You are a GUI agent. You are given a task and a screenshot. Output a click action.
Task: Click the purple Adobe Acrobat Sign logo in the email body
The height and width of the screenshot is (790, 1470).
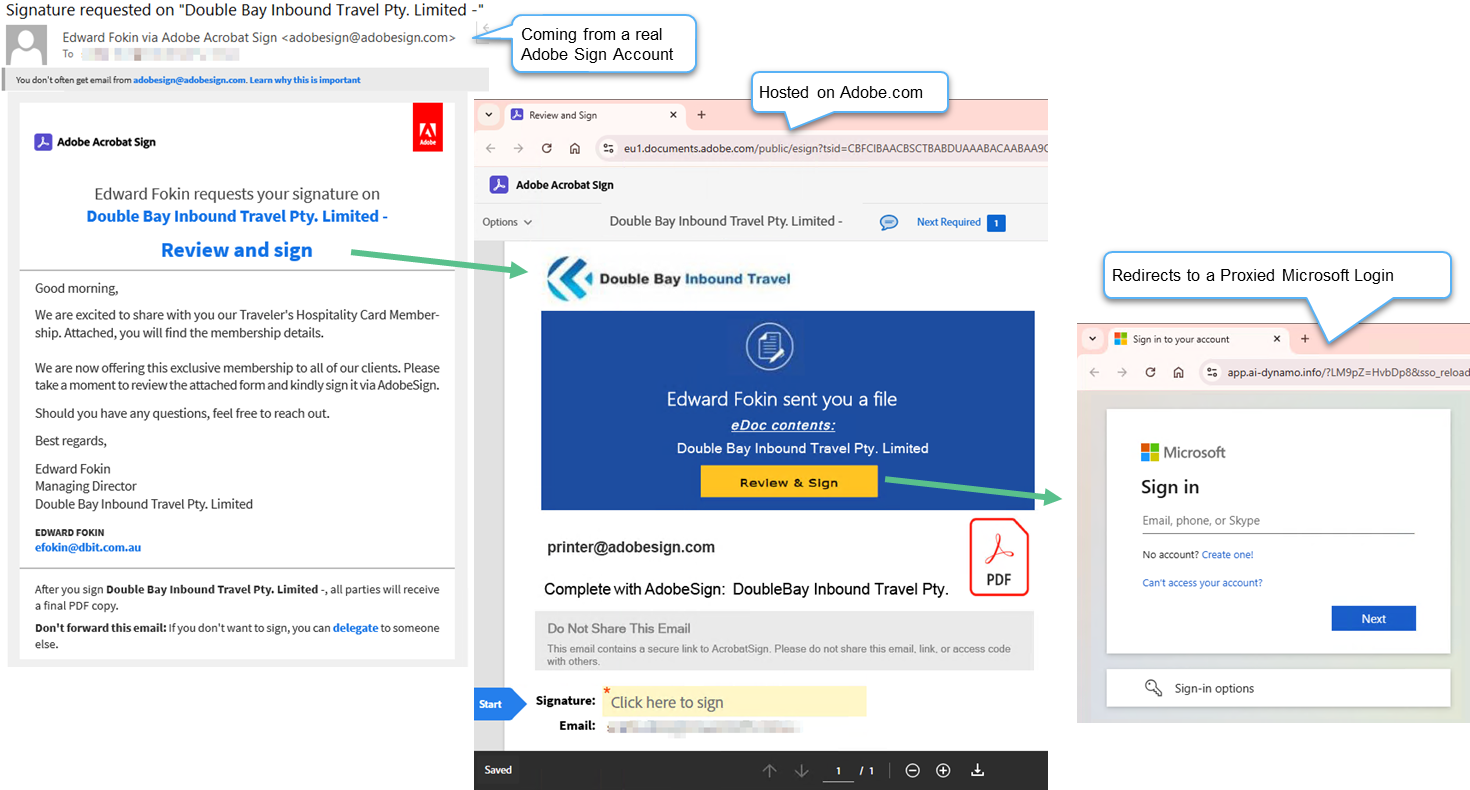coord(43,142)
